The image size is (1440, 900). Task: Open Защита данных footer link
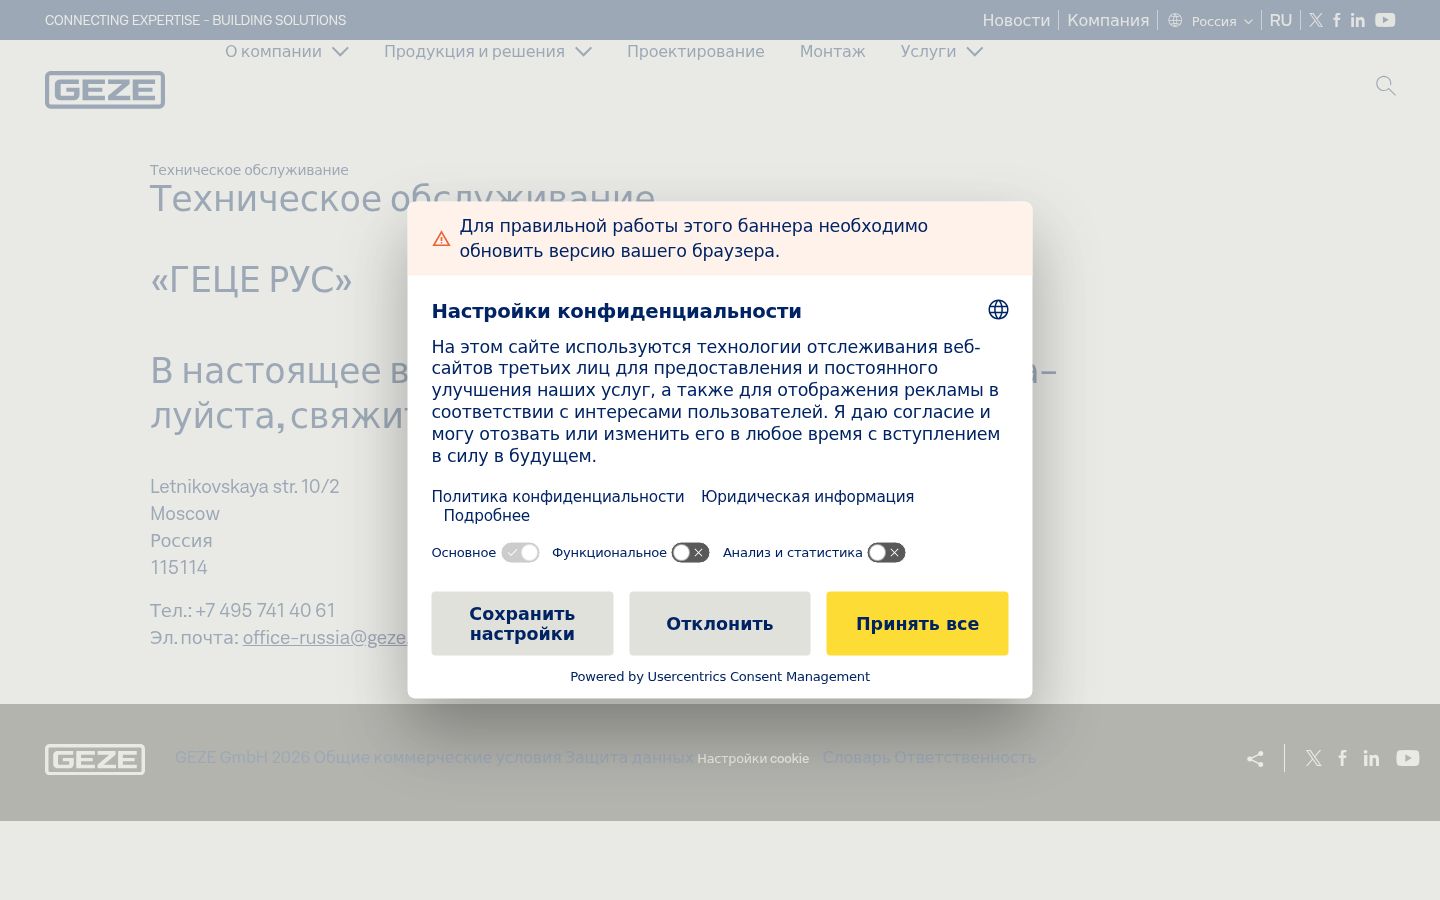[x=630, y=758]
